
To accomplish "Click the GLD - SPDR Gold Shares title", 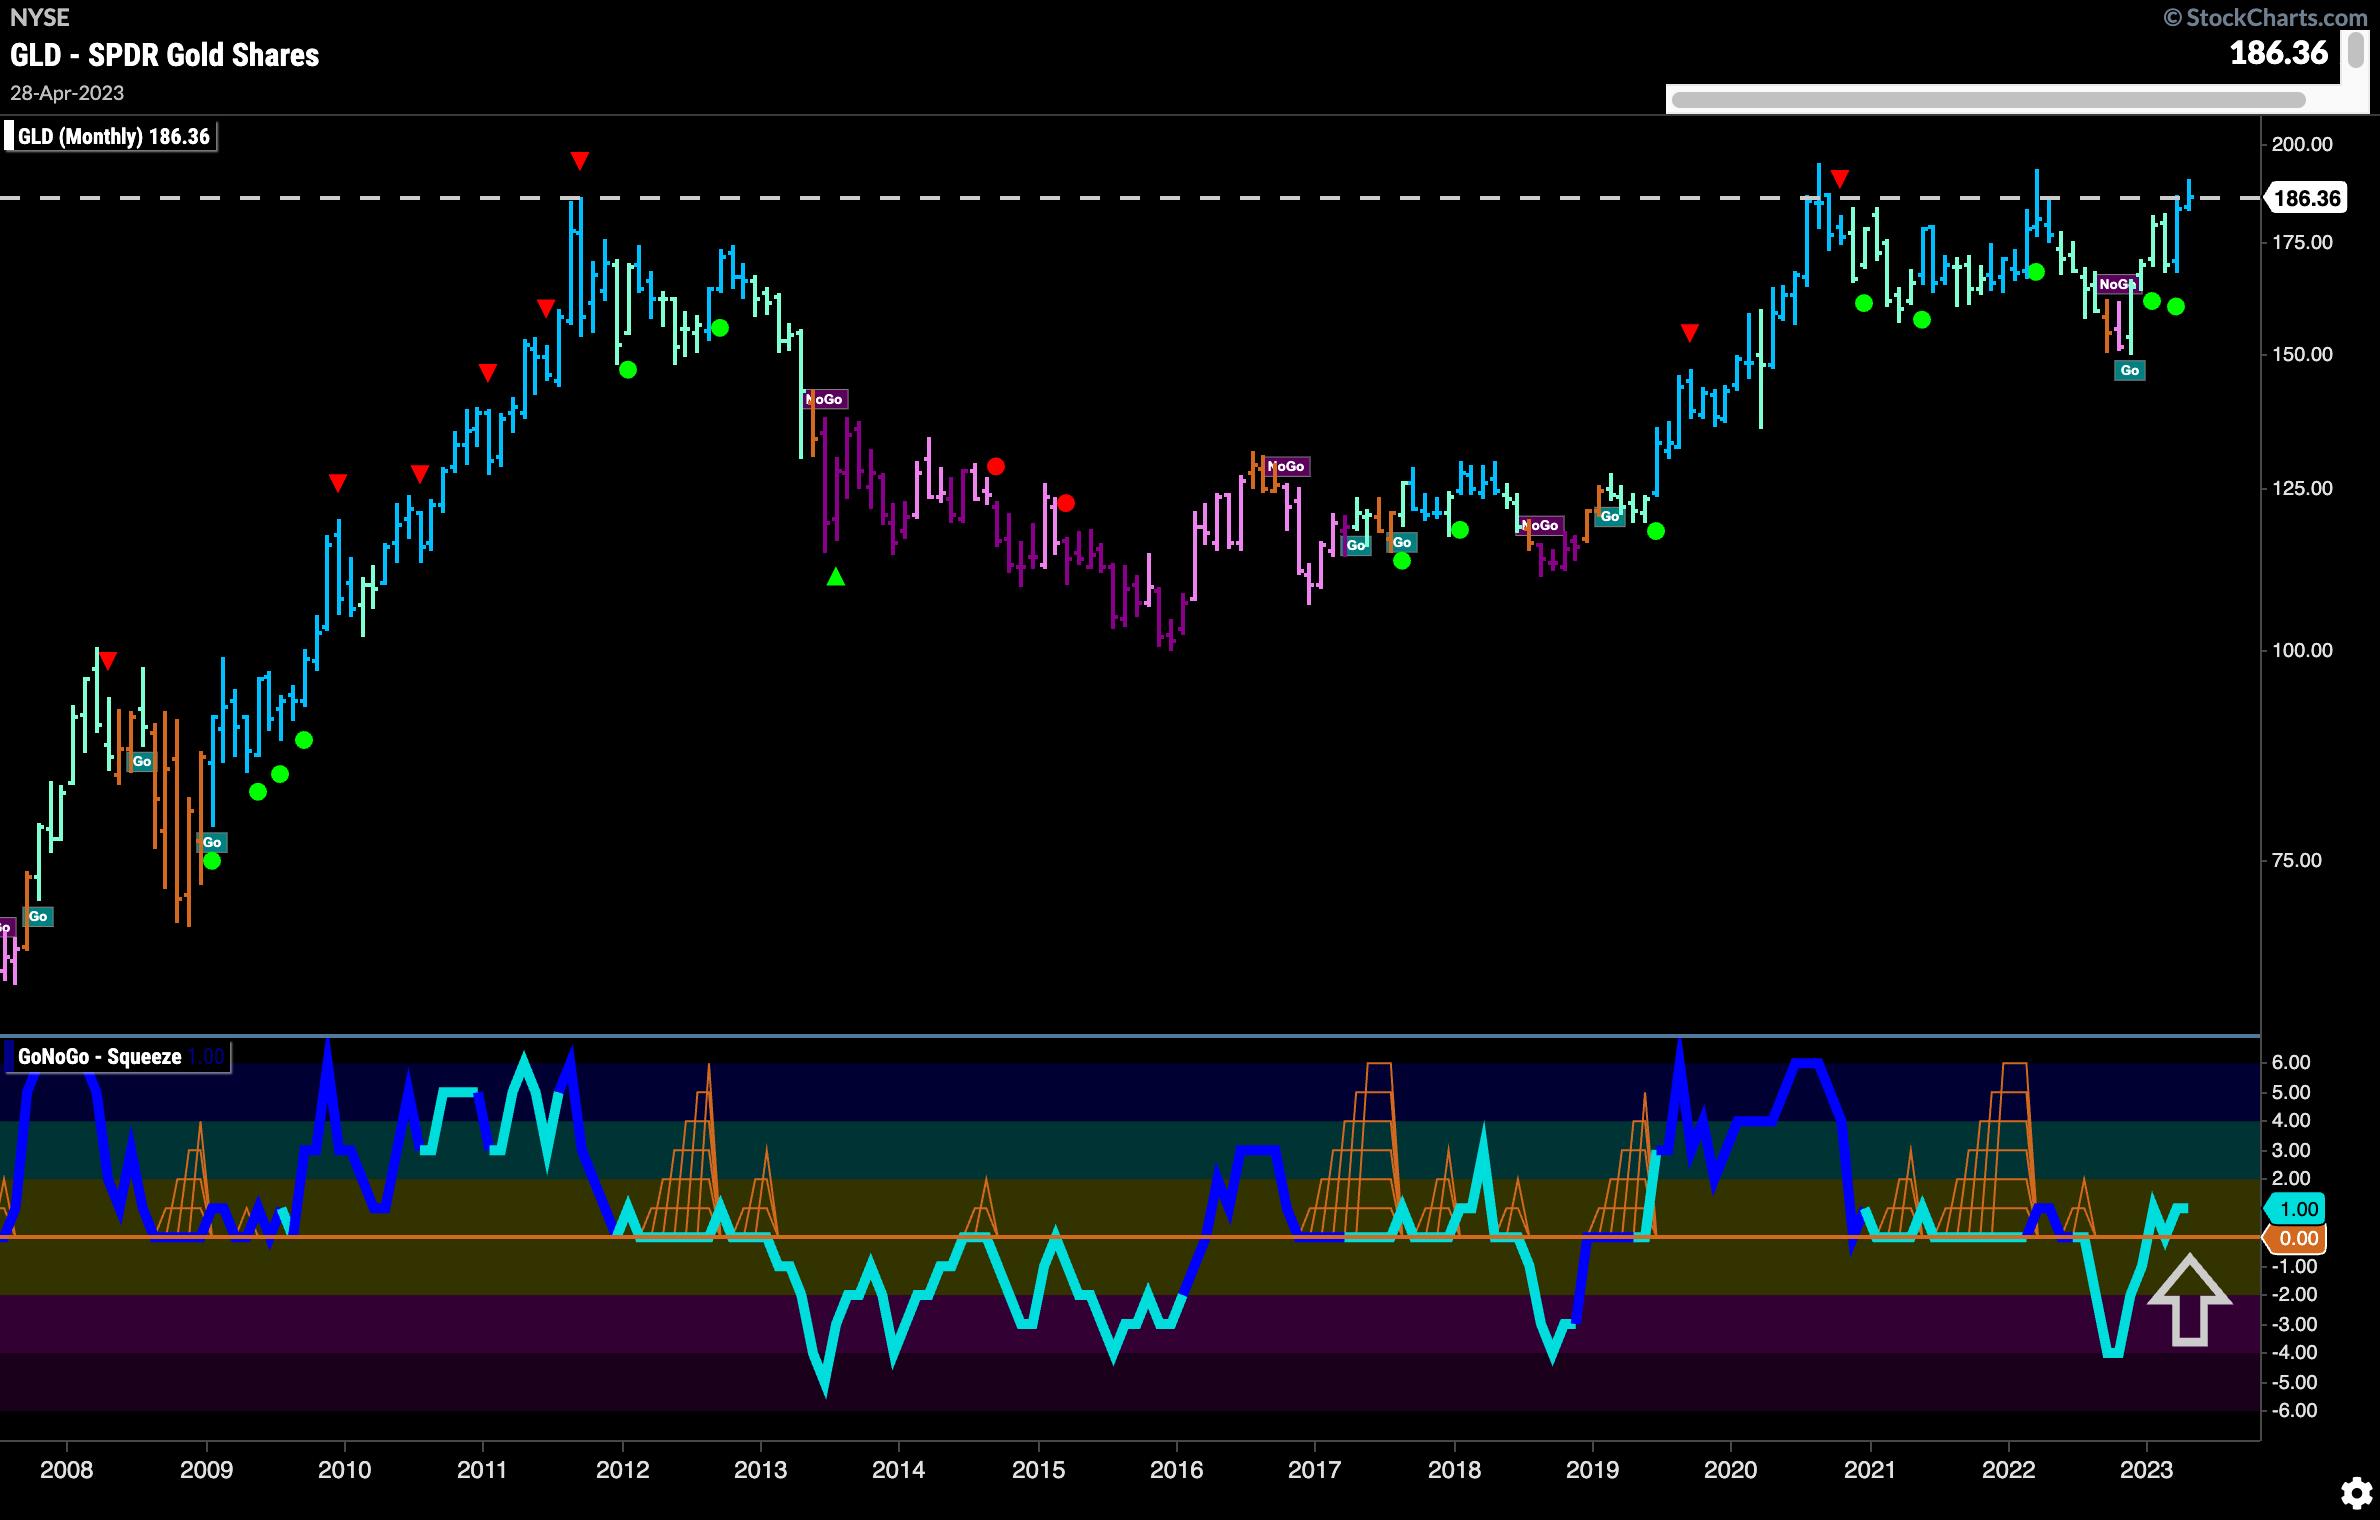I will coord(165,55).
